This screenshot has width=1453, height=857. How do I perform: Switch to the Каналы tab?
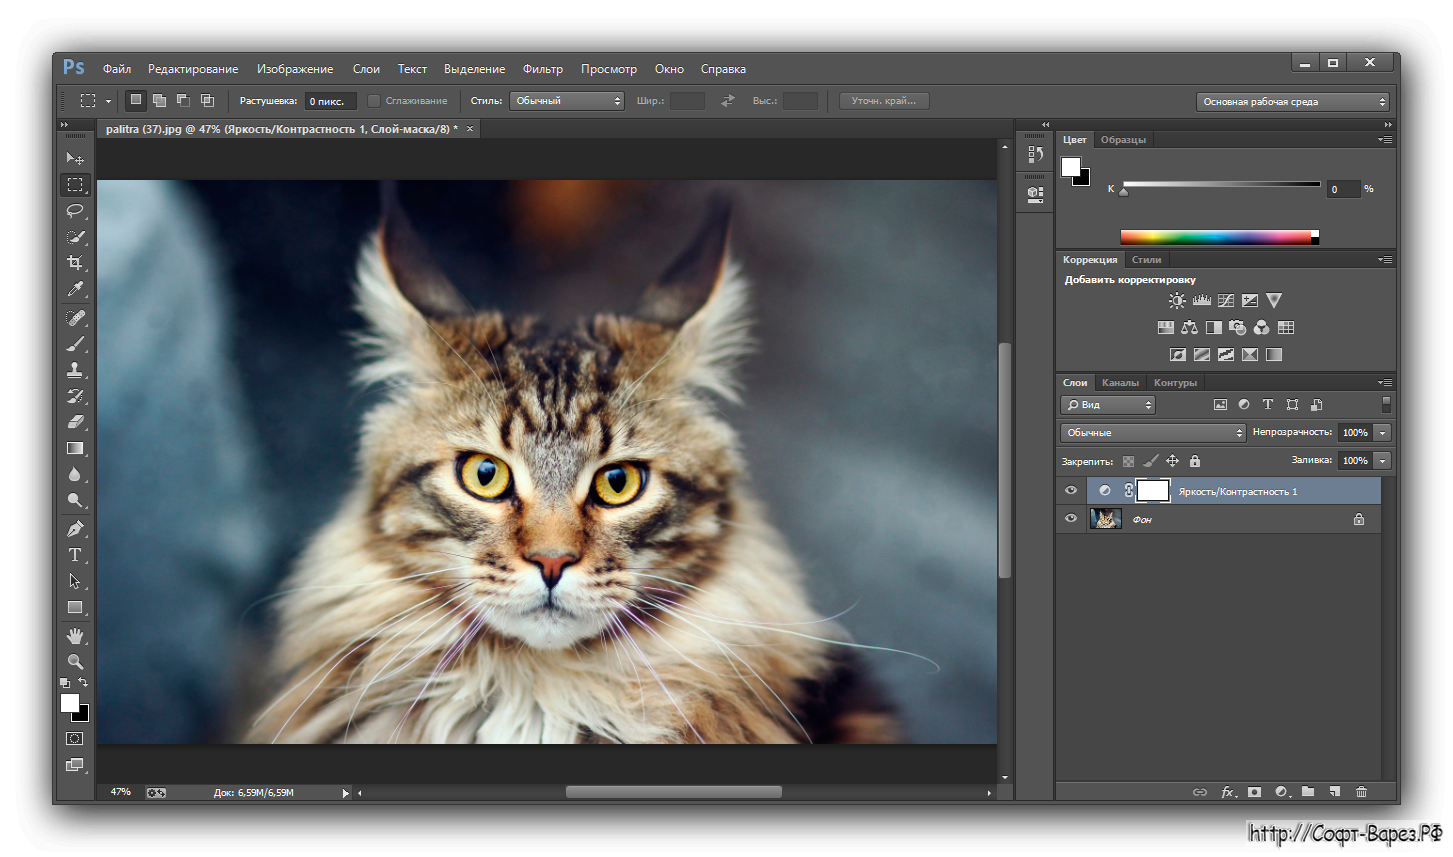1120,382
